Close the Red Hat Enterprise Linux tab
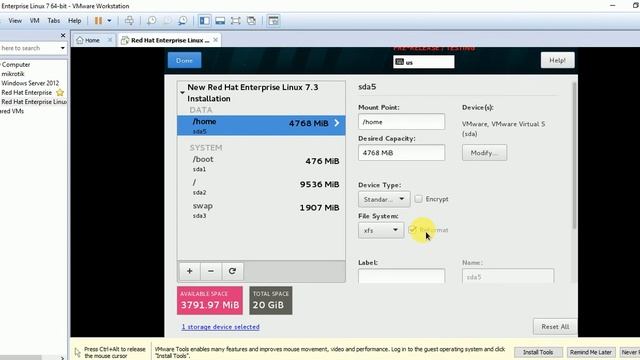 tap(216, 40)
